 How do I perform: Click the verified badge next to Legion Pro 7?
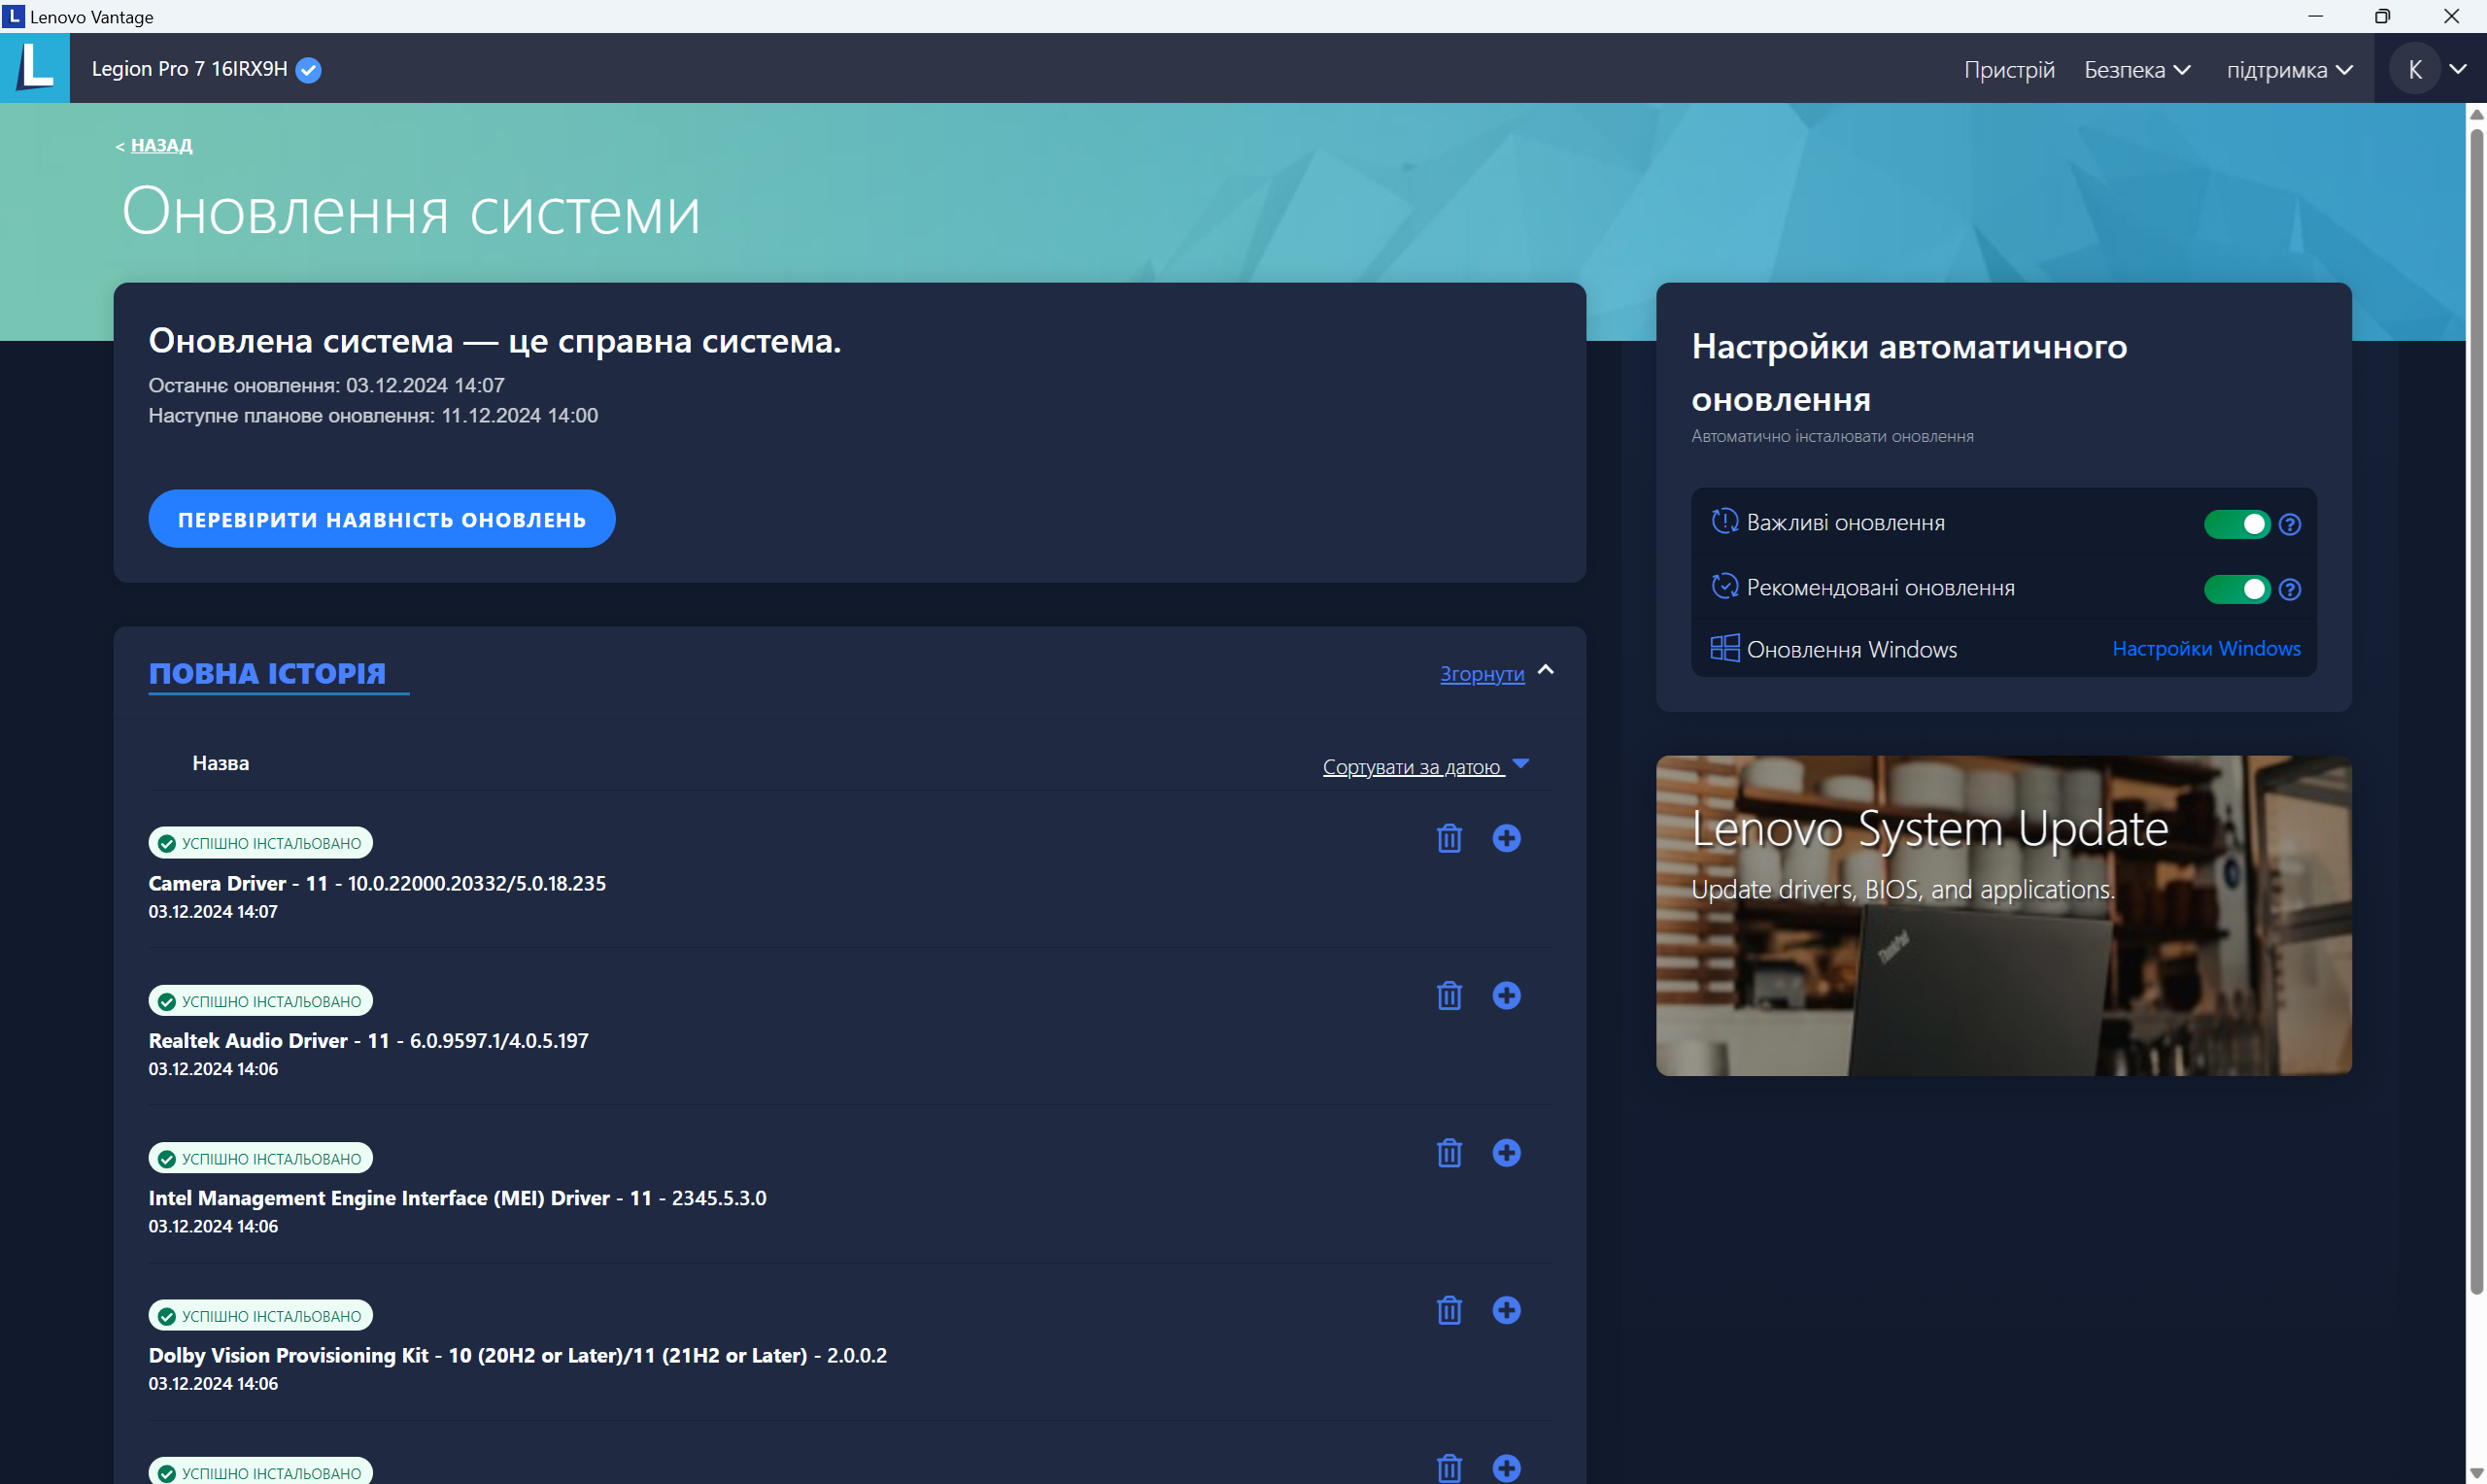click(x=309, y=70)
